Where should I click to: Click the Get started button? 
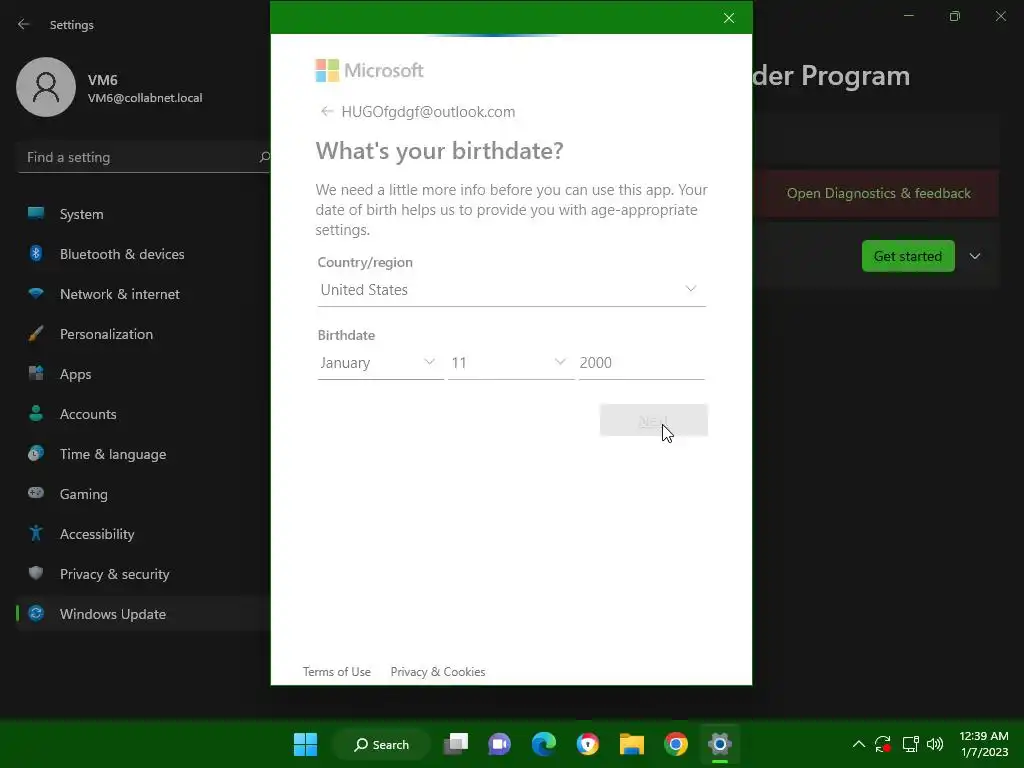[908, 256]
